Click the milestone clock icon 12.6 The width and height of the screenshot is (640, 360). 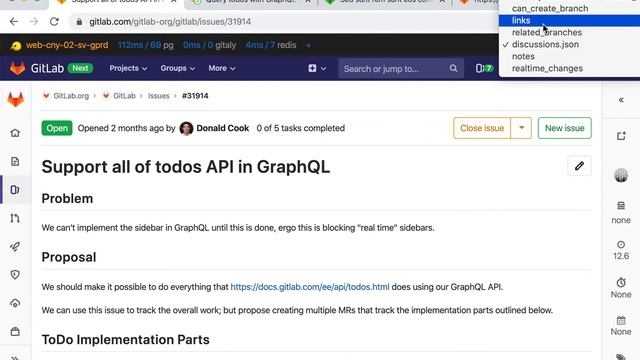pyautogui.click(x=621, y=244)
